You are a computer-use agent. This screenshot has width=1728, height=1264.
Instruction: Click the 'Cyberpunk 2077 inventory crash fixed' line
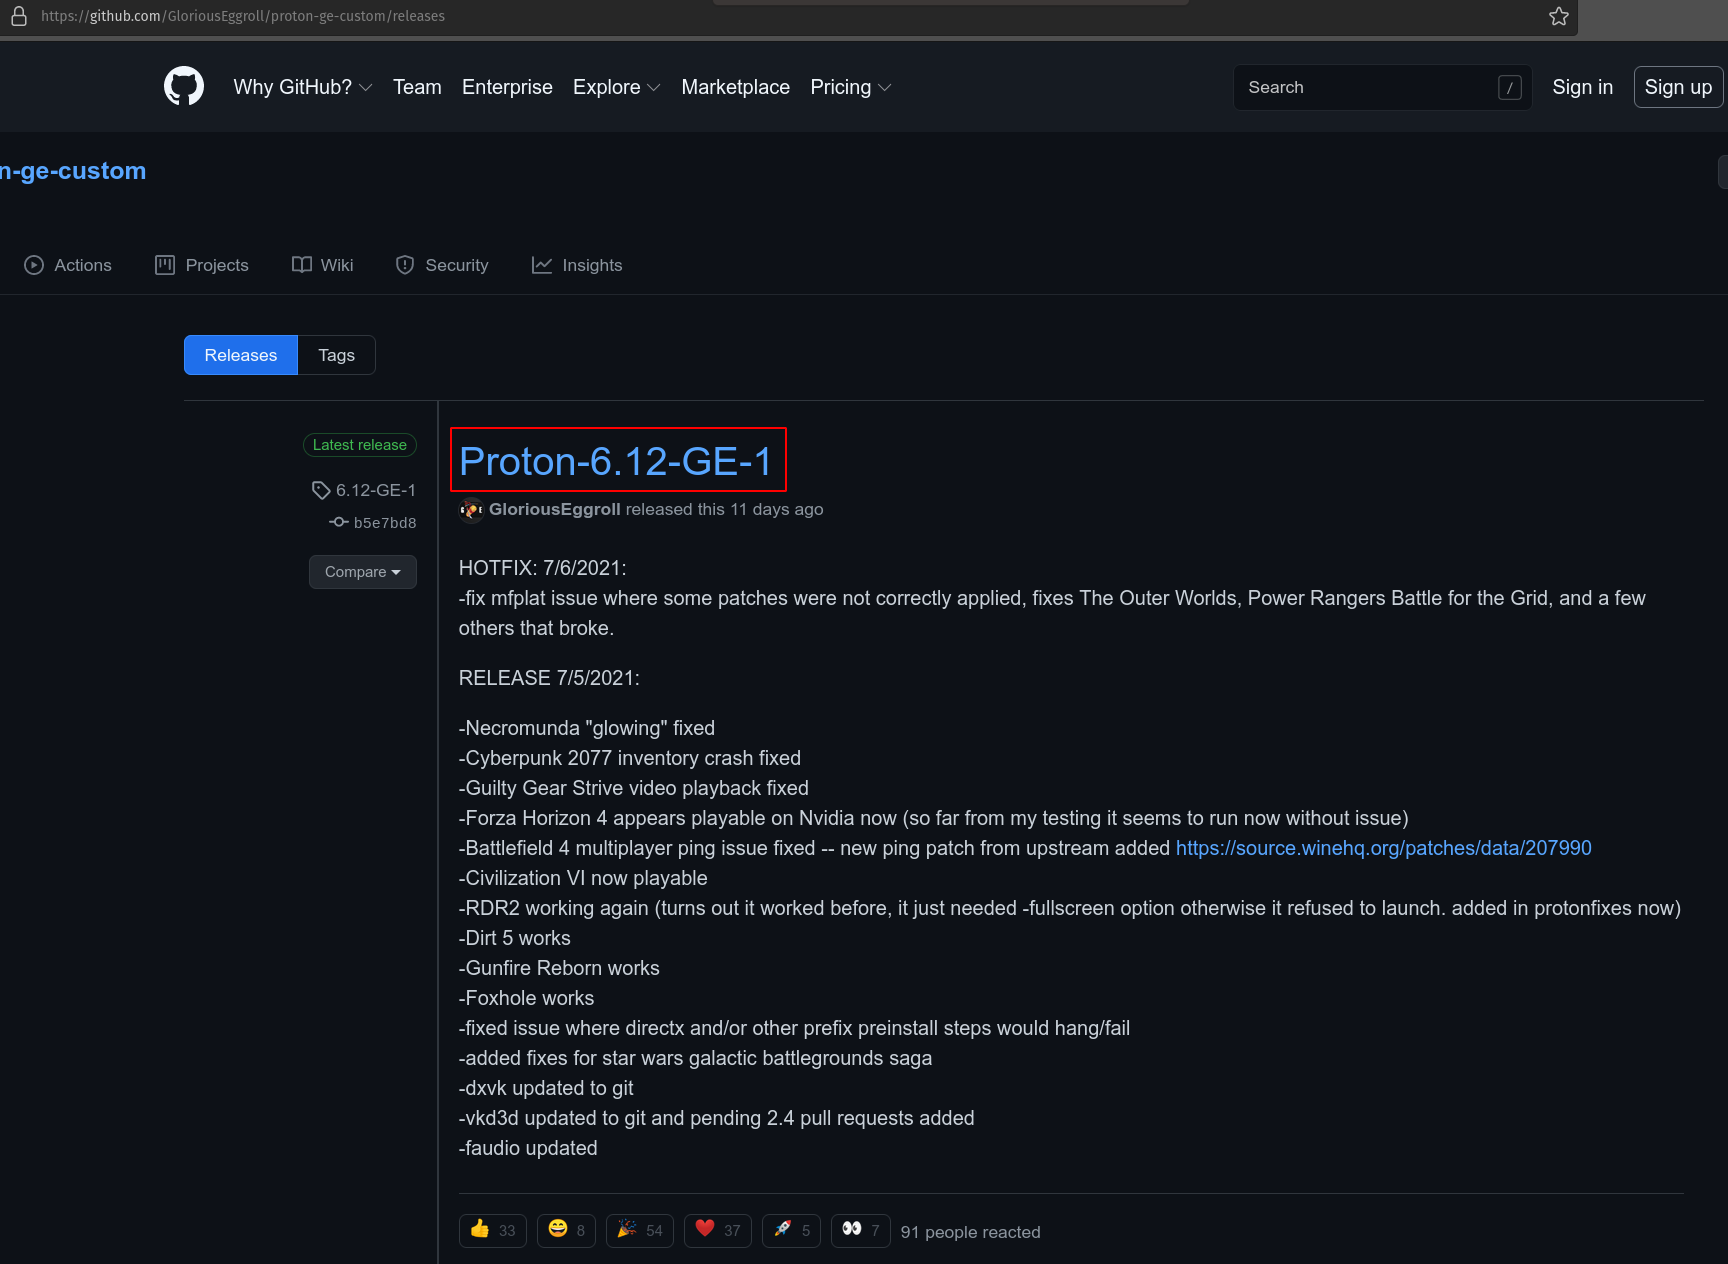pyautogui.click(x=630, y=758)
